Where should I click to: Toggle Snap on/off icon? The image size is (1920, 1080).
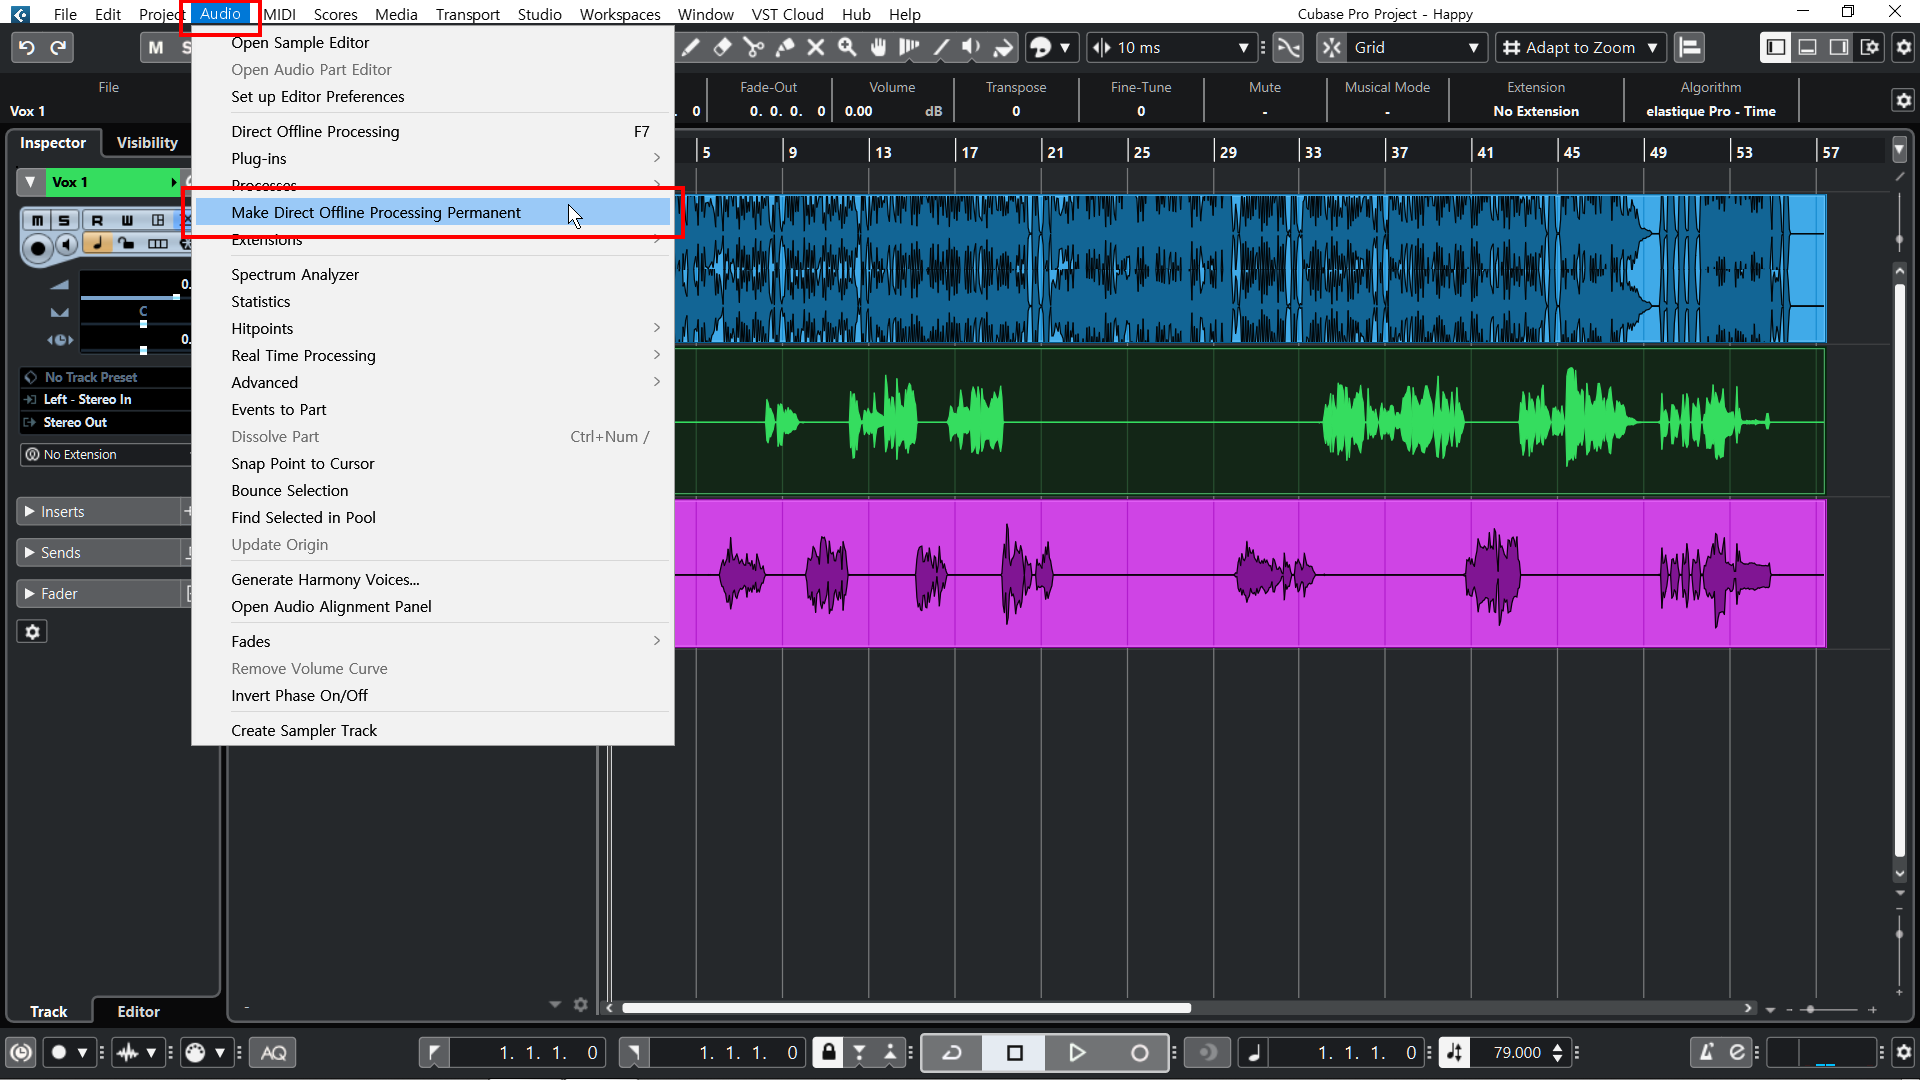pos(1331,47)
